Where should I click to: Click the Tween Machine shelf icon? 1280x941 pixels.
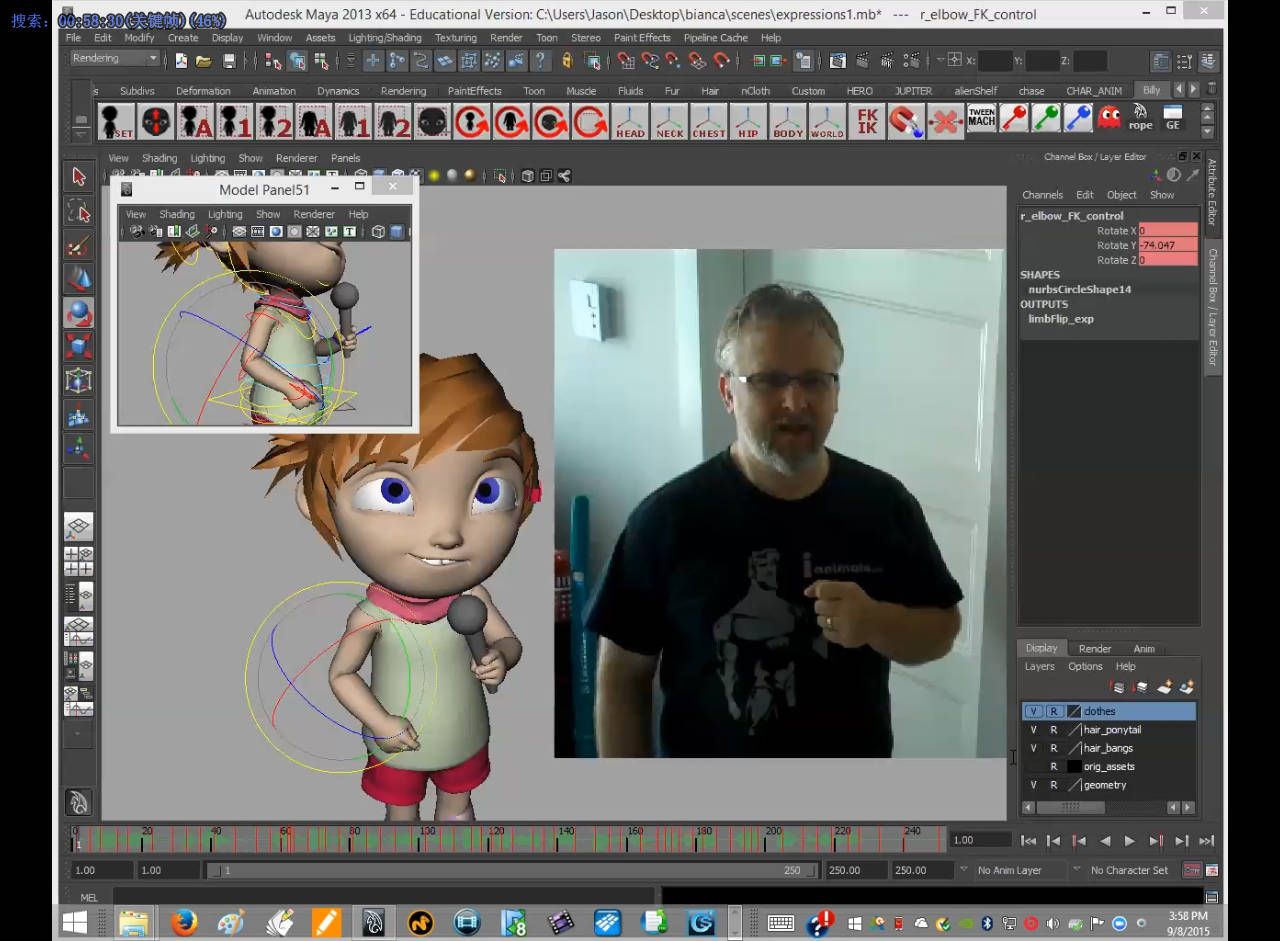pos(982,119)
